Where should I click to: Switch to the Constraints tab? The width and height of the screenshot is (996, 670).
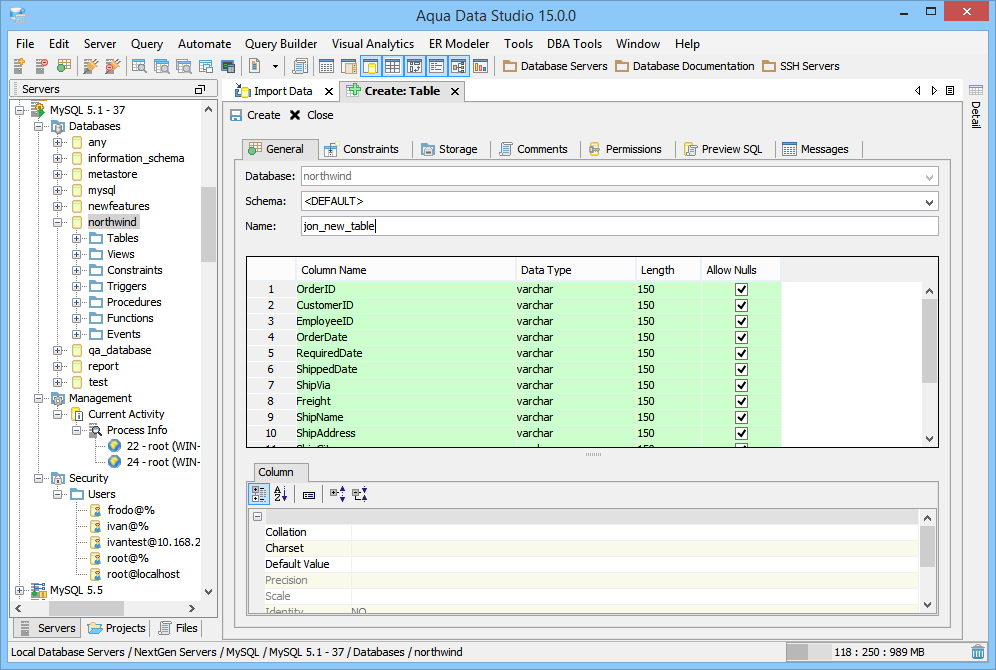pyautogui.click(x=362, y=149)
